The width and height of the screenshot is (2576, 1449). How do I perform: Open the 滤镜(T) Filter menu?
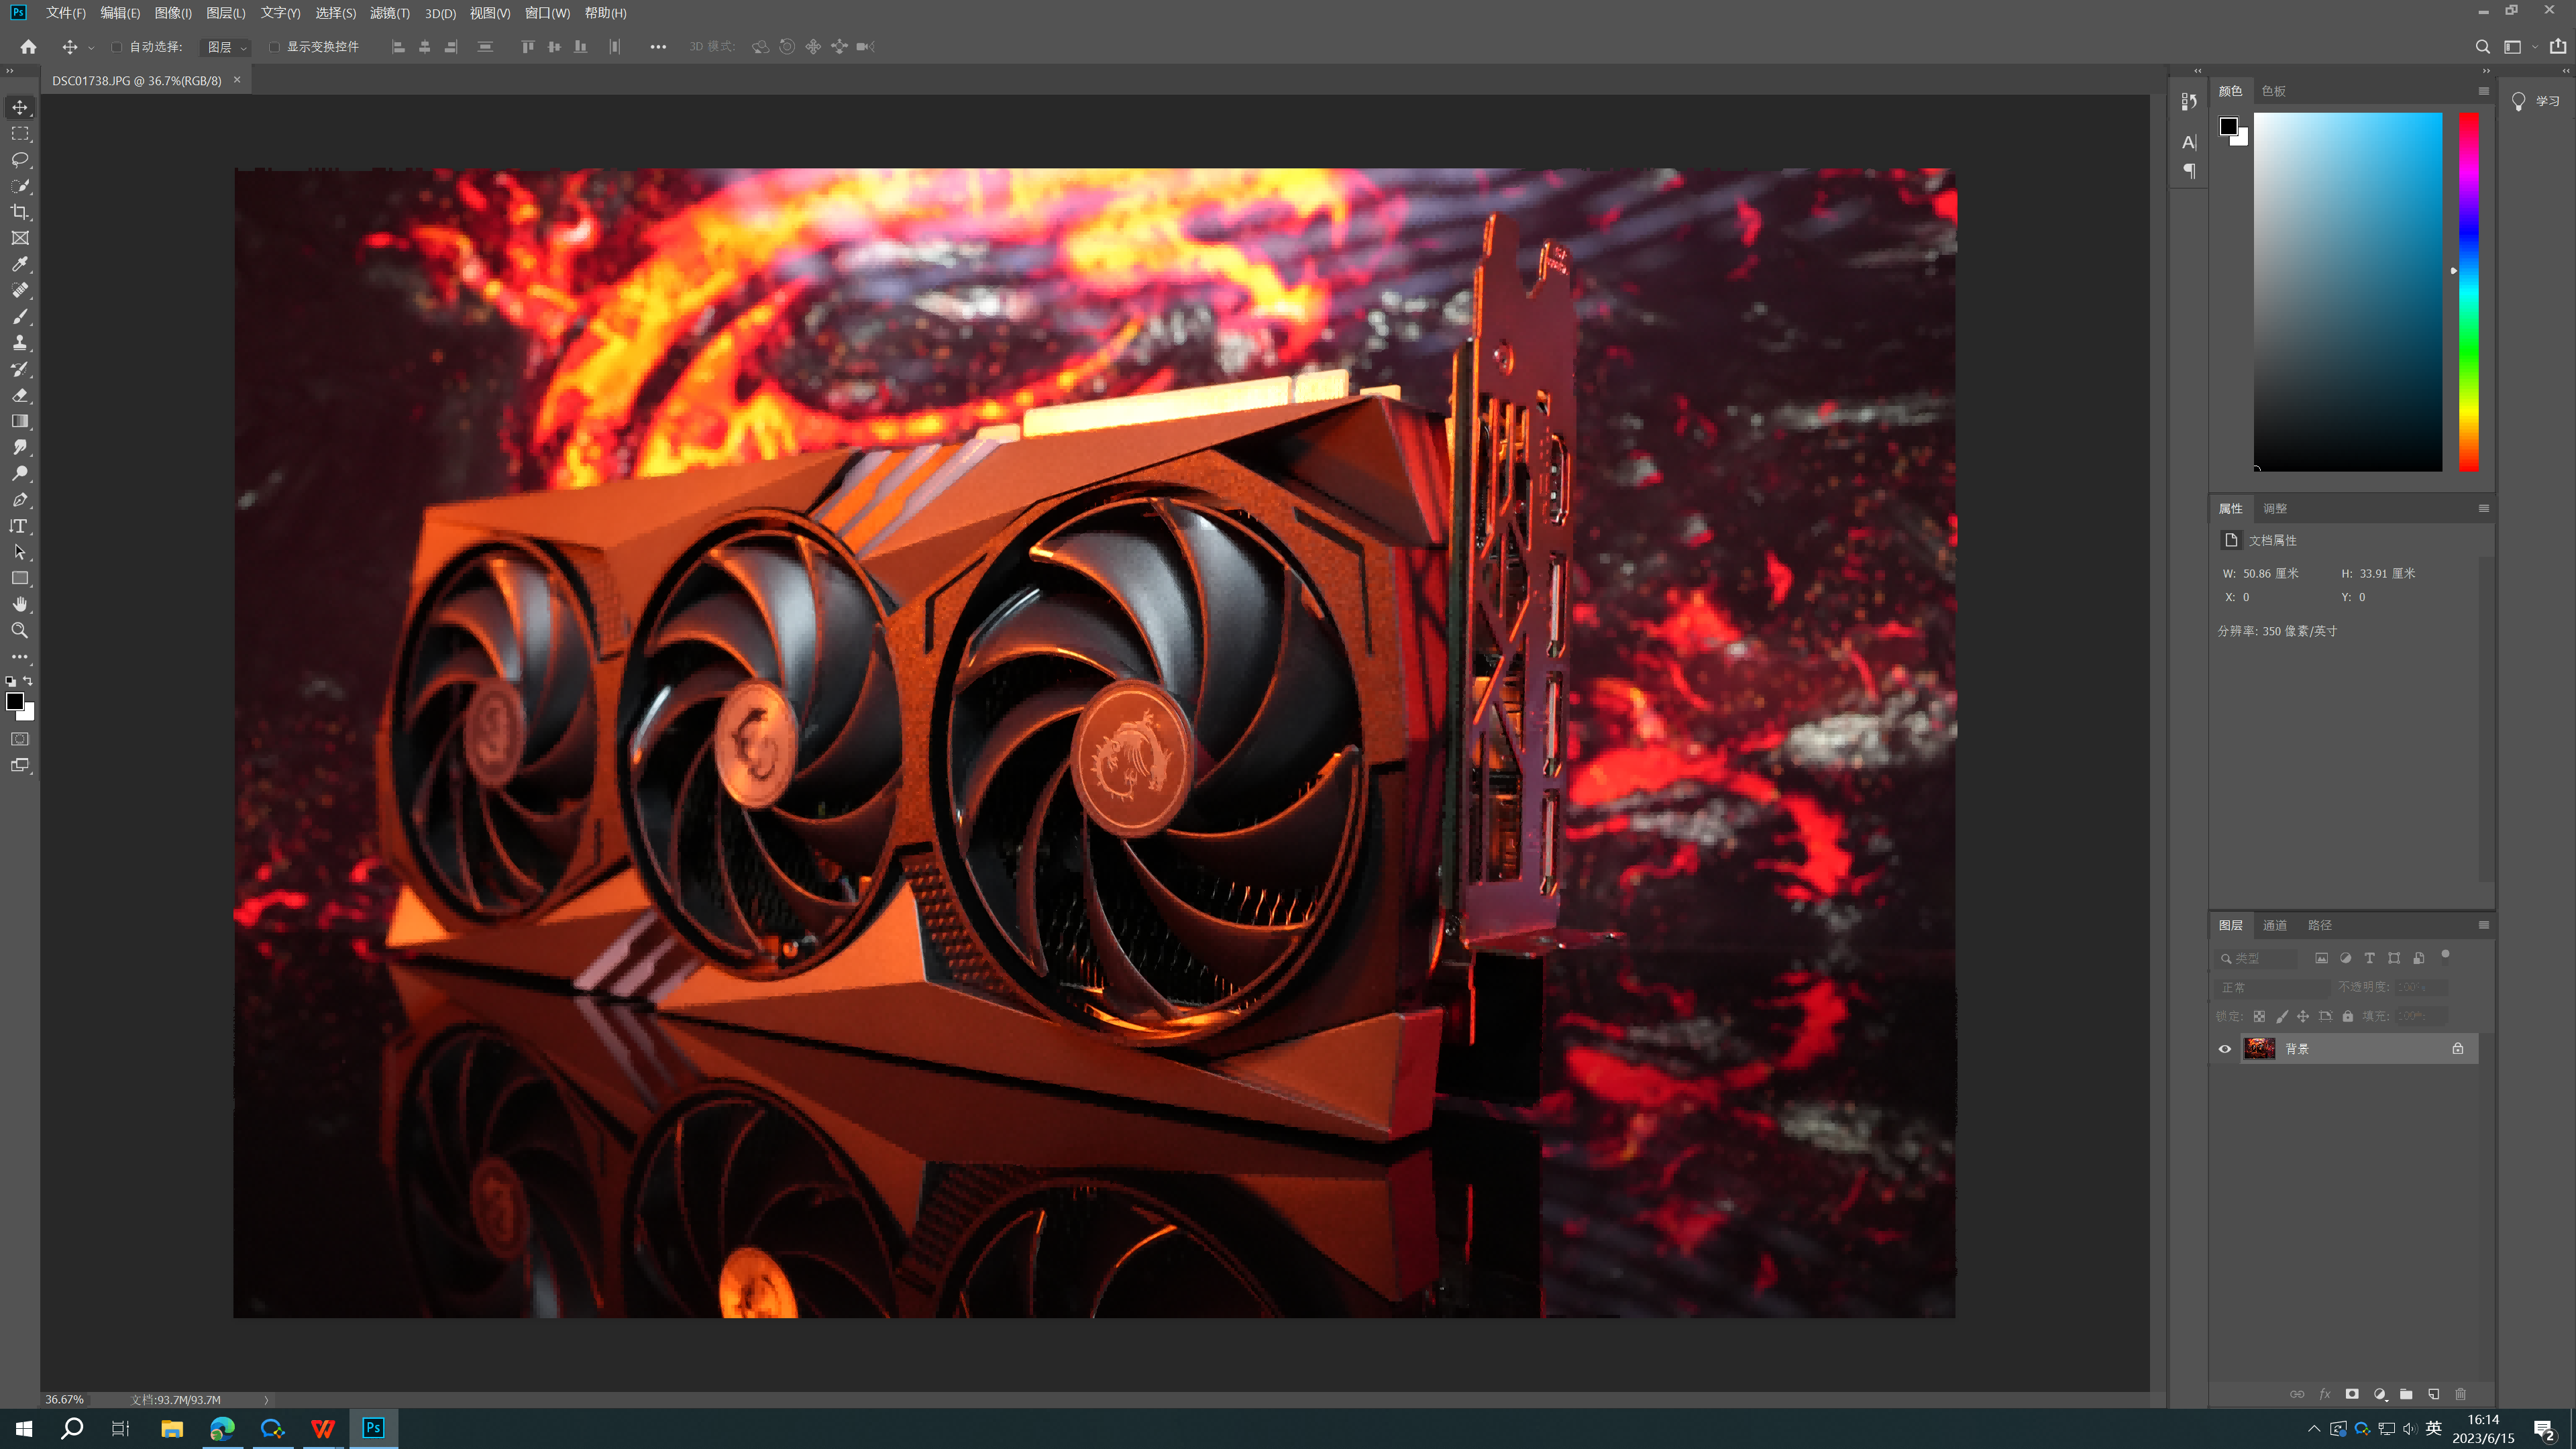click(389, 13)
